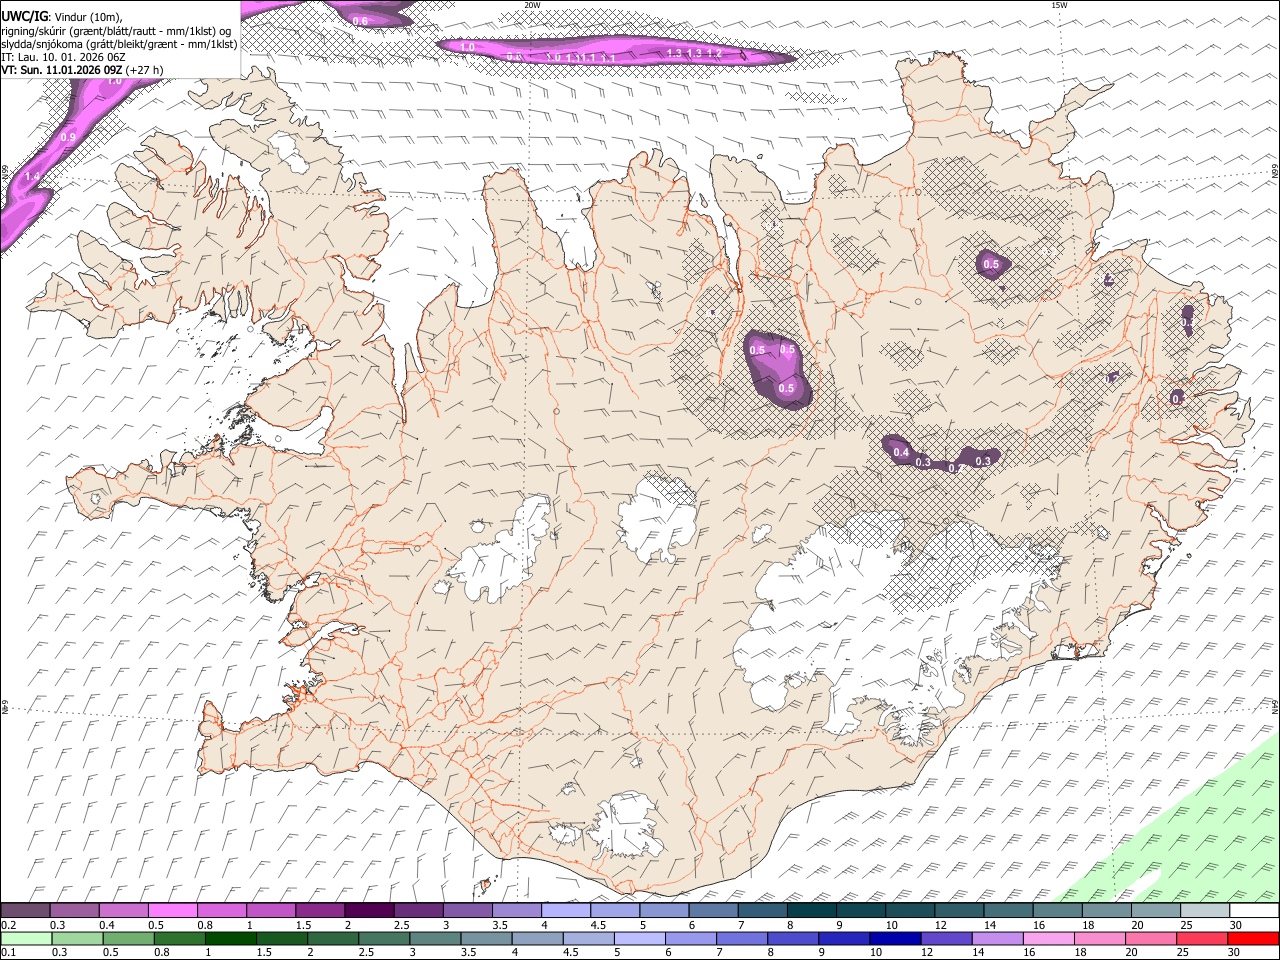Click the light periwinkle 4 mm snow legend swatch
This screenshot has height=960, width=1280.
tap(564, 910)
